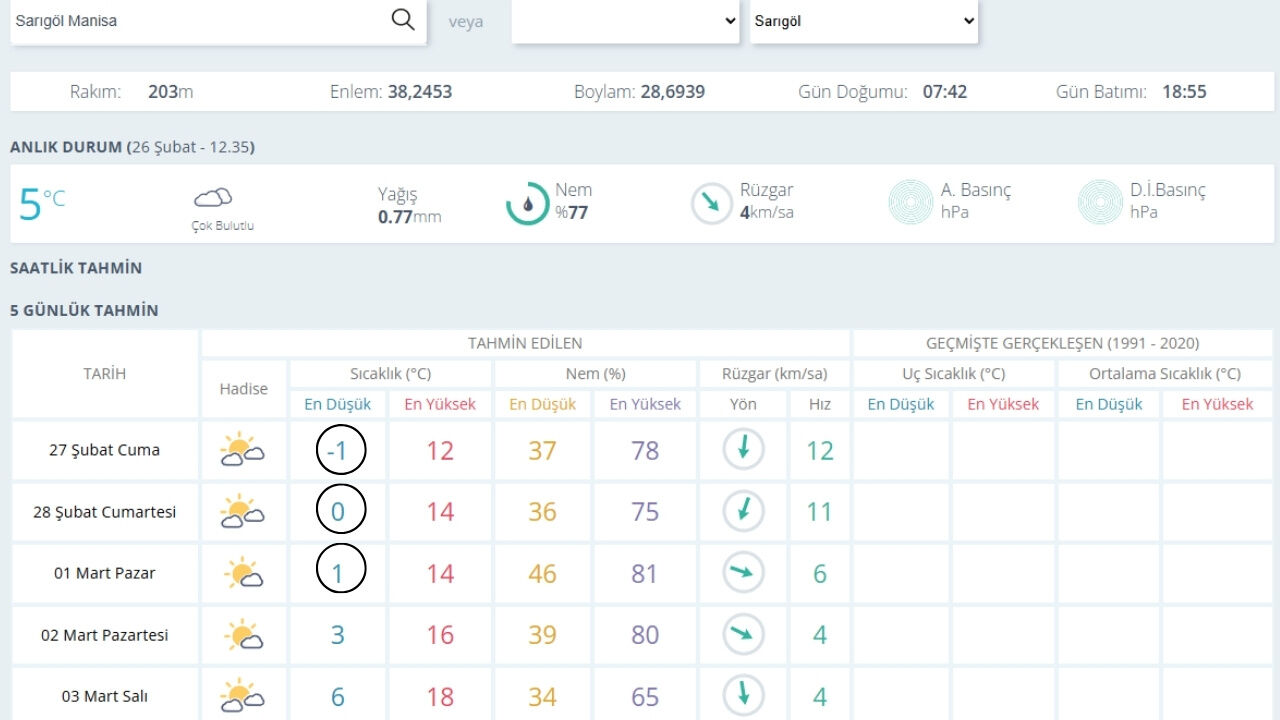Screen dimensions: 1280x720
Task: Open the empty province dropdown
Action: pyautogui.click(x=626, y=21)
